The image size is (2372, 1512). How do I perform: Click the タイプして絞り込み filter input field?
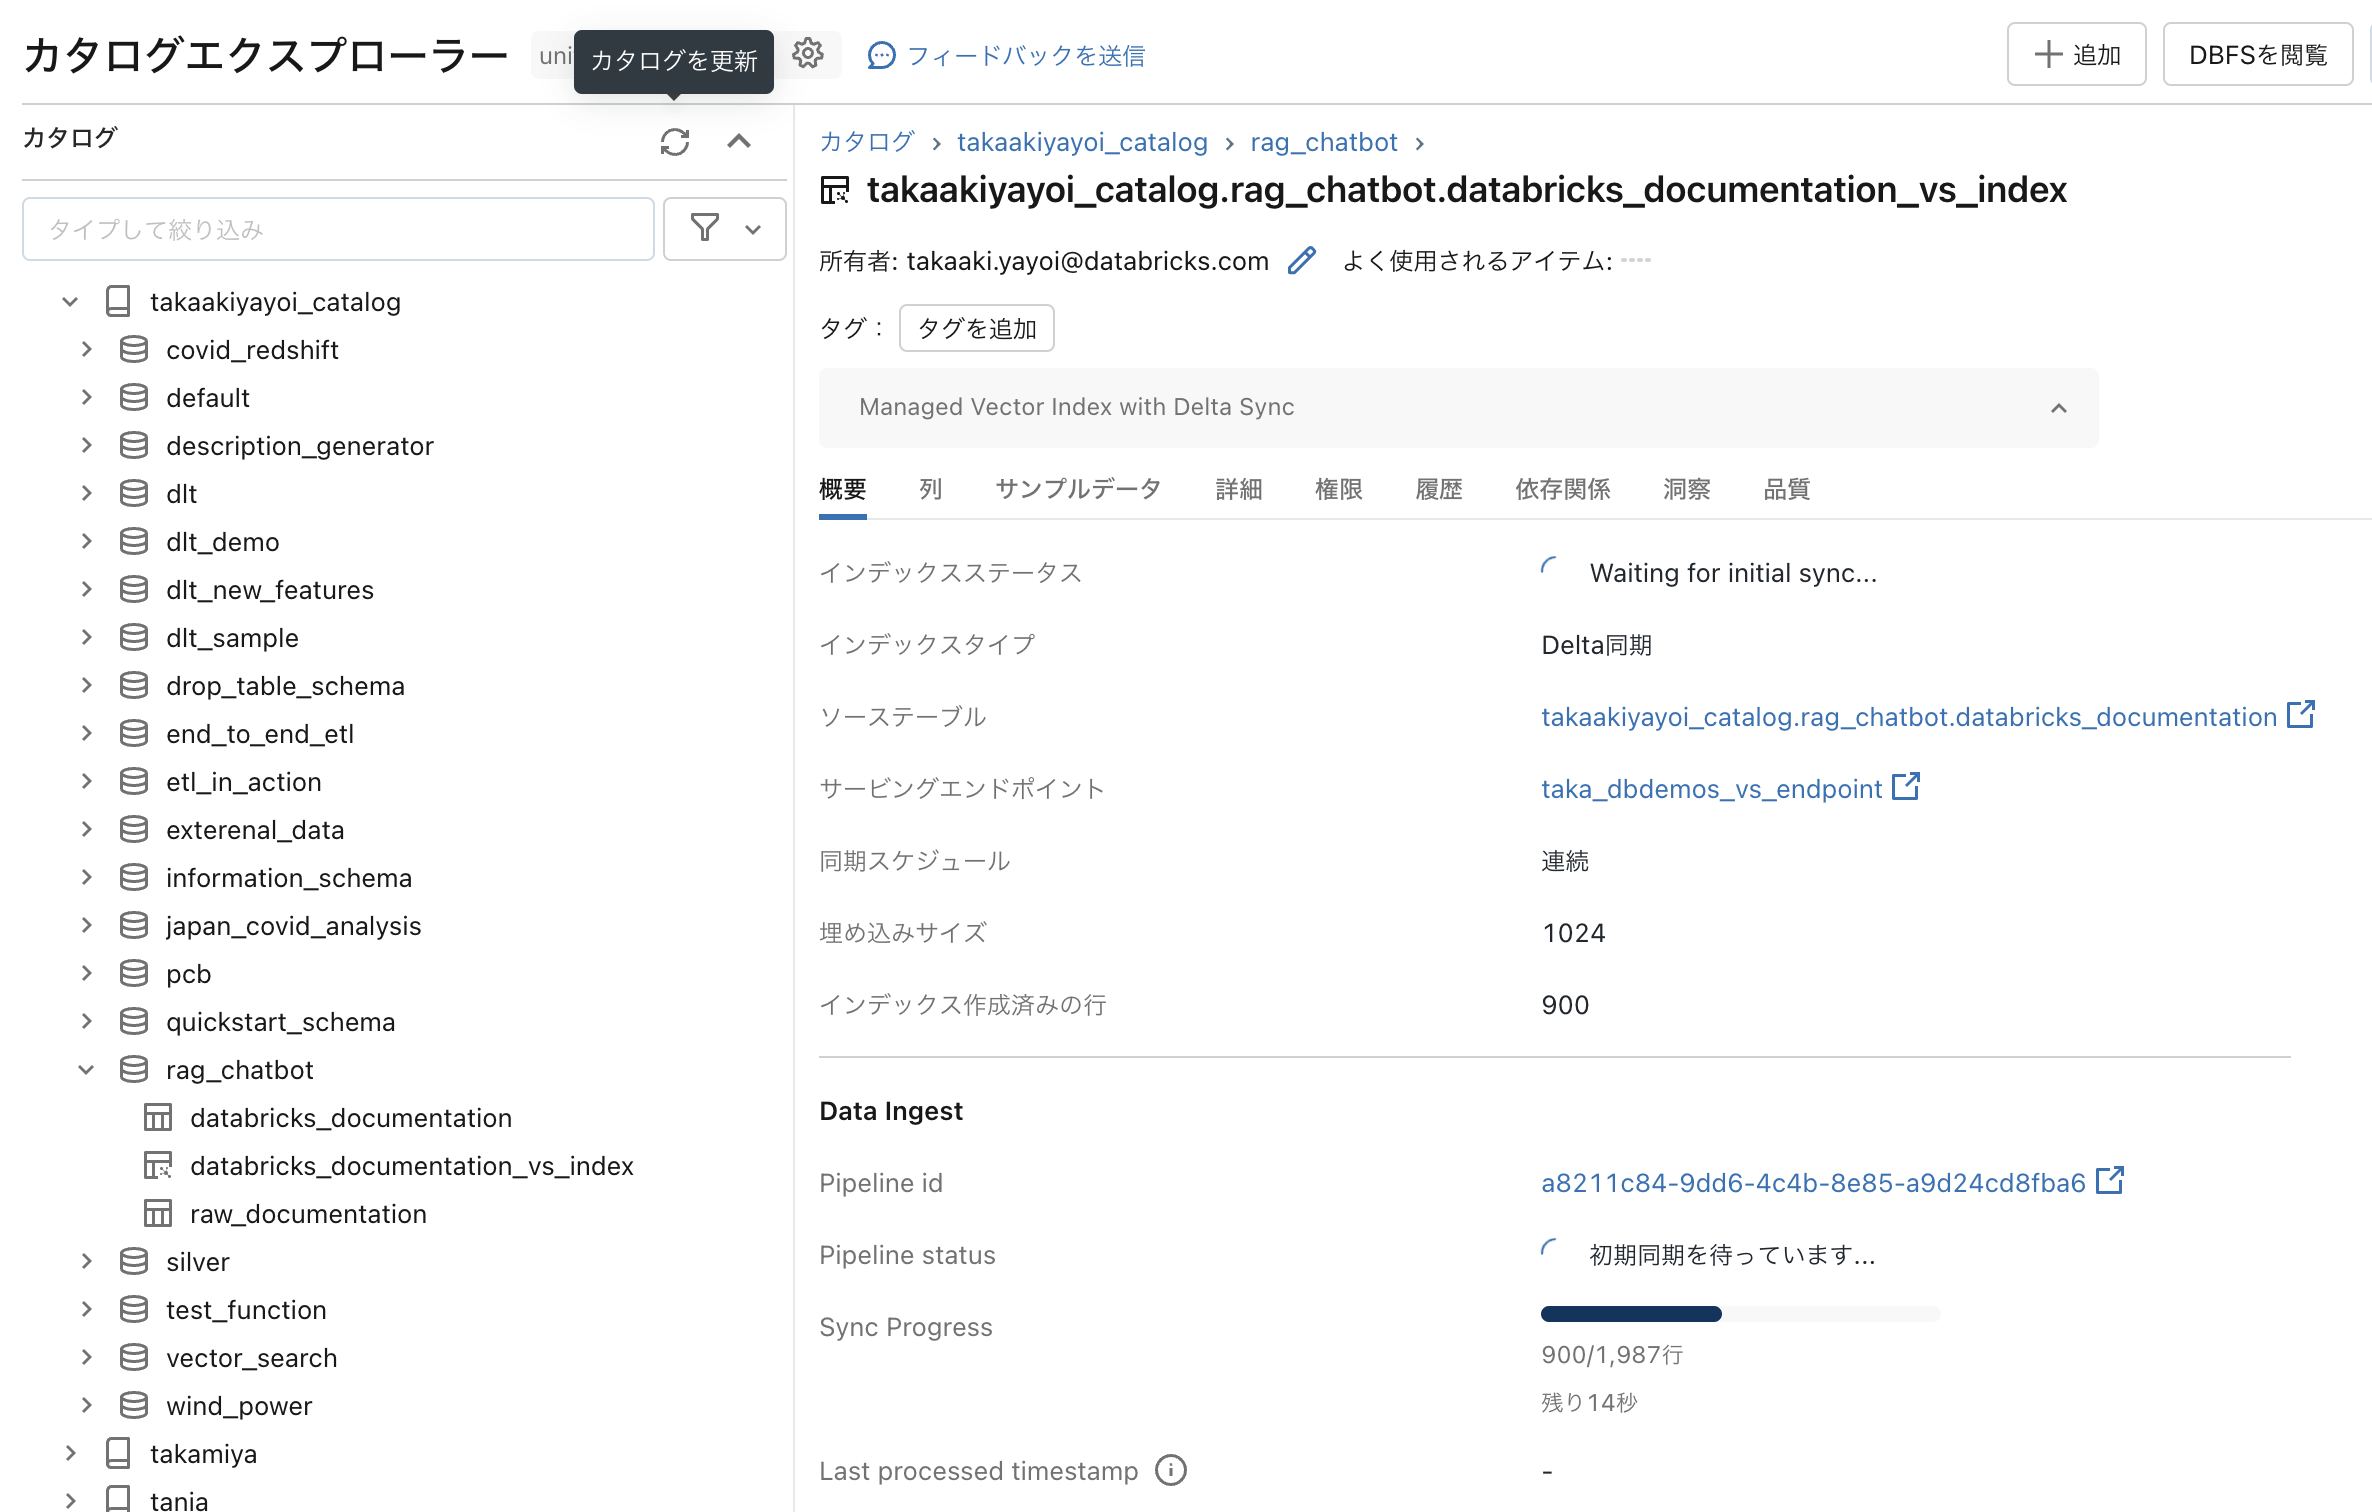(x=338, y=229)
